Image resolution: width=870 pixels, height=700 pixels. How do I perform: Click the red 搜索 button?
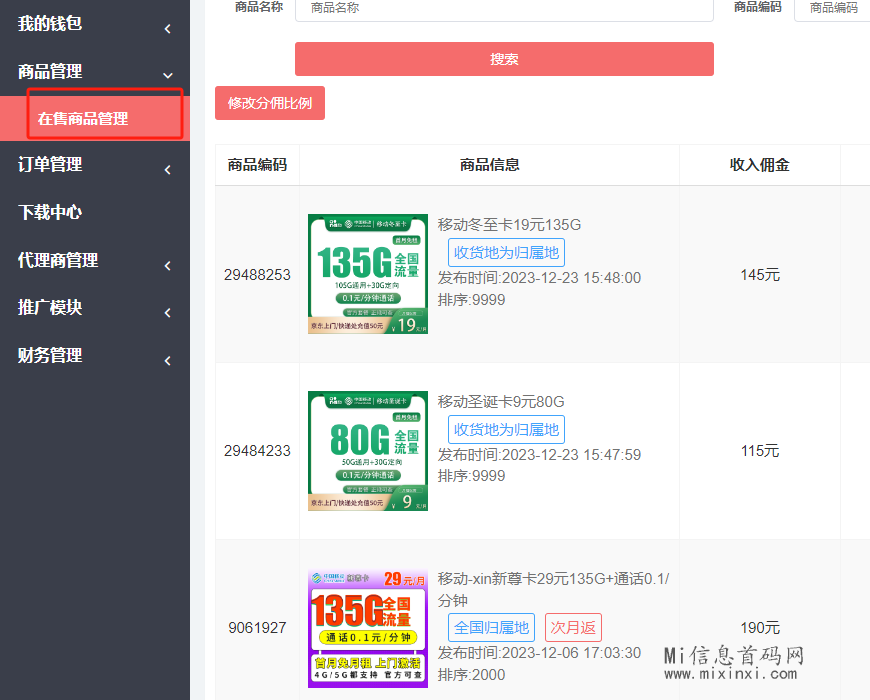pos(504,59)
